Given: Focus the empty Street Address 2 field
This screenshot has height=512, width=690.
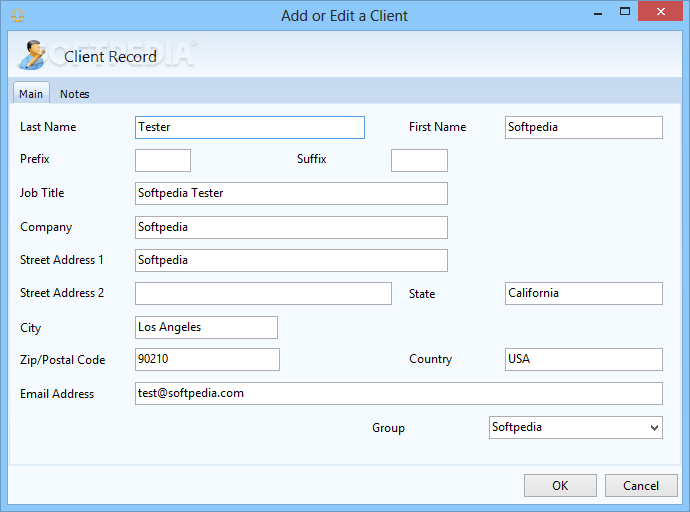Looking at the screenshot, I should (263, 293).
